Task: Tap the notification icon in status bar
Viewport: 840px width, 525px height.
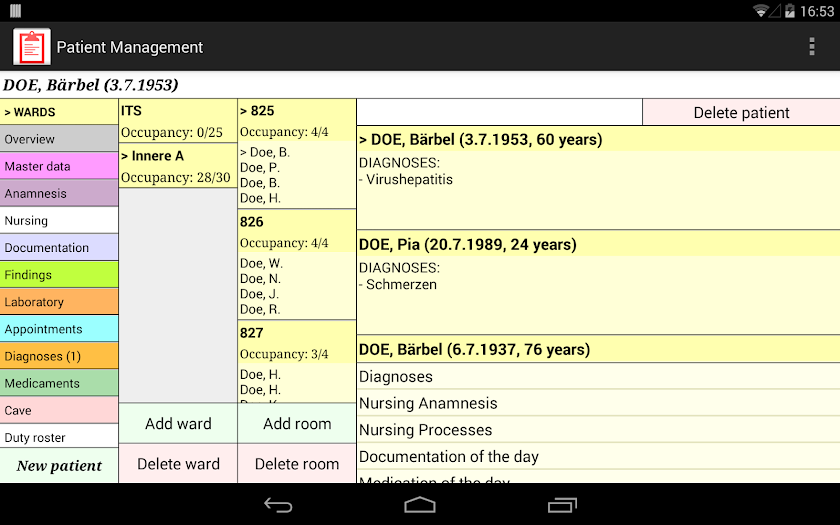Action: pos(16,11)
